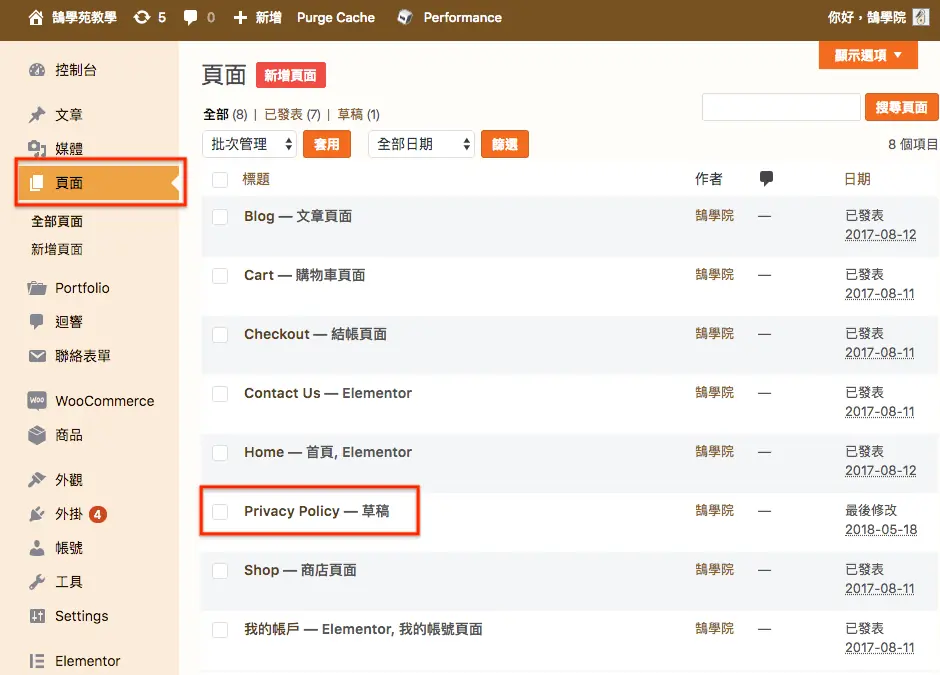Expand the 顯示選項 screen options panel

coord(868,55)
